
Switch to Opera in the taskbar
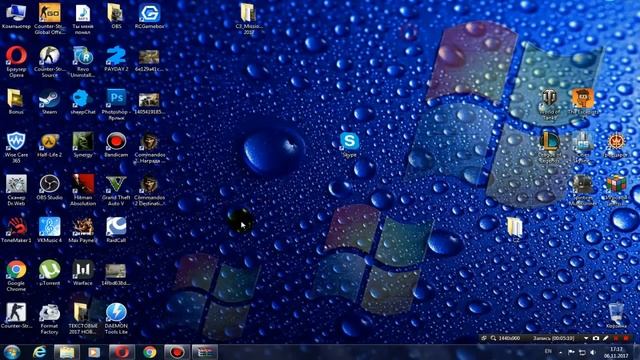pyautogui.click(x=122, y=352)
